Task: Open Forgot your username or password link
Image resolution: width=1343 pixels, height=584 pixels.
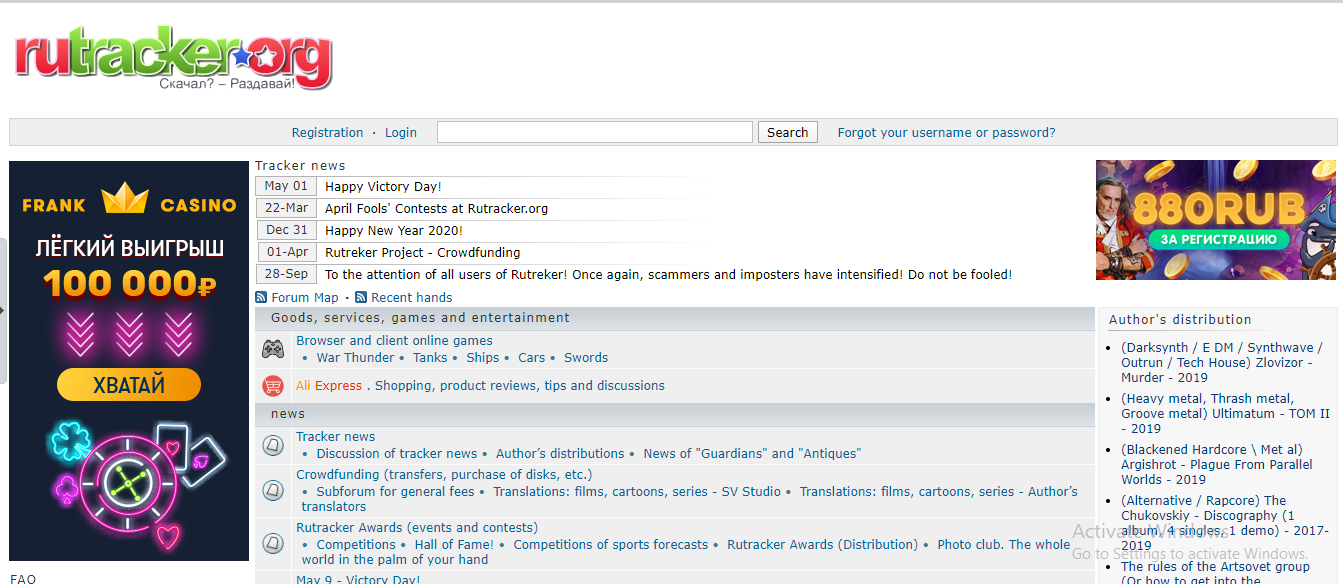Action: click(946, 132)
